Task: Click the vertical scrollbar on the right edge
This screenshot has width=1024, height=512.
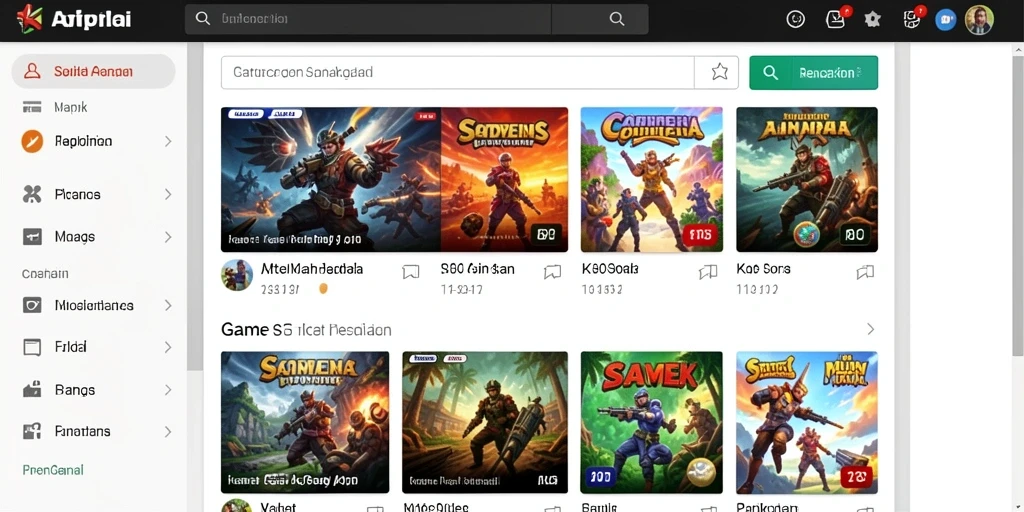Action: click(x=1017, y=199)
